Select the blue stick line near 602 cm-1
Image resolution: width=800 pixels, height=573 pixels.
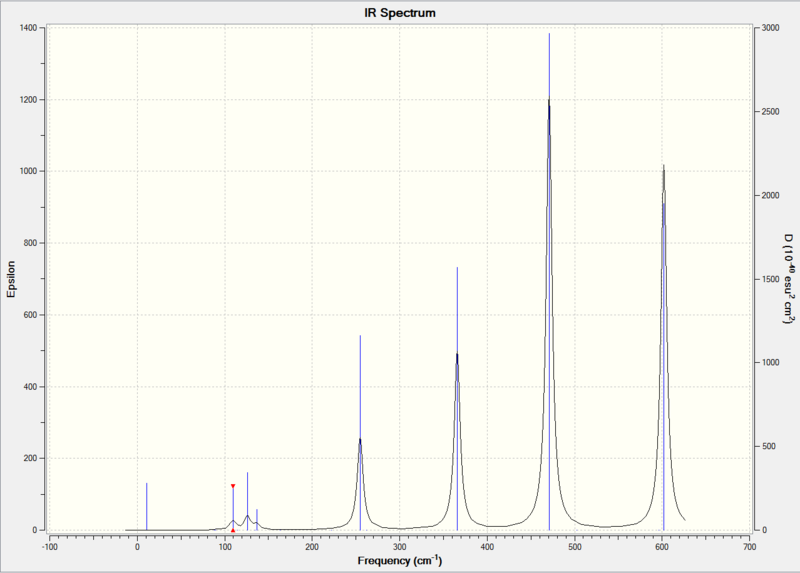coord(663,366)
